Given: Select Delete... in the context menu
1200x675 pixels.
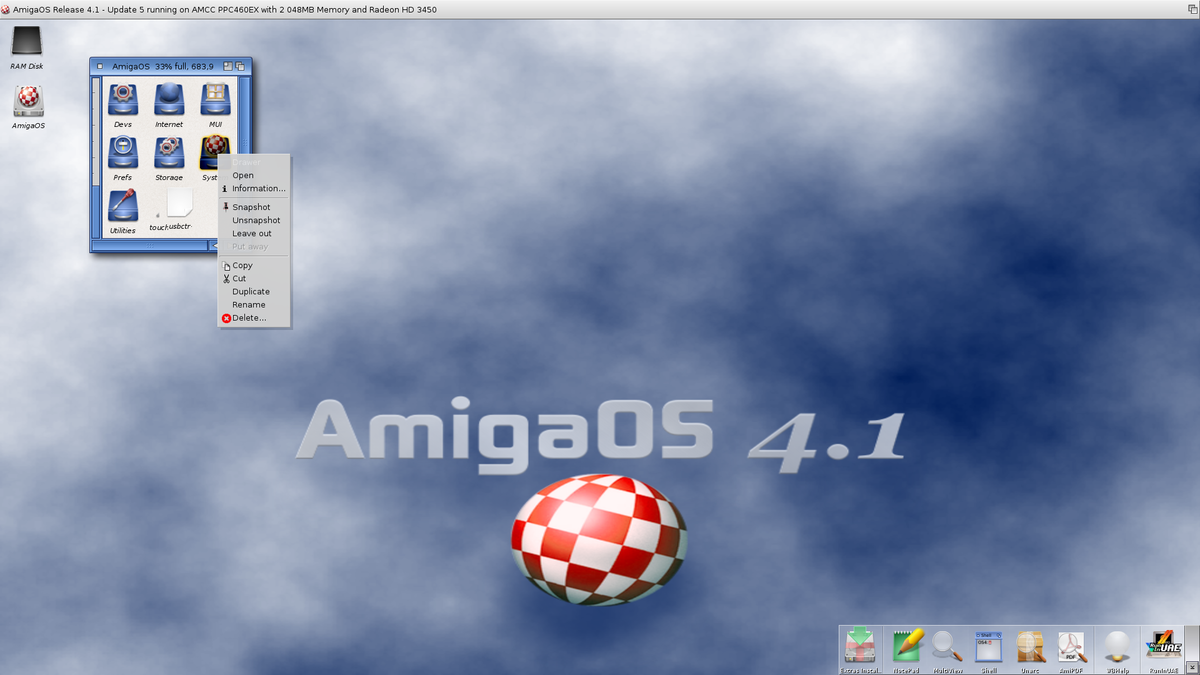Looking at the screenshot, I should coord(249,318).
